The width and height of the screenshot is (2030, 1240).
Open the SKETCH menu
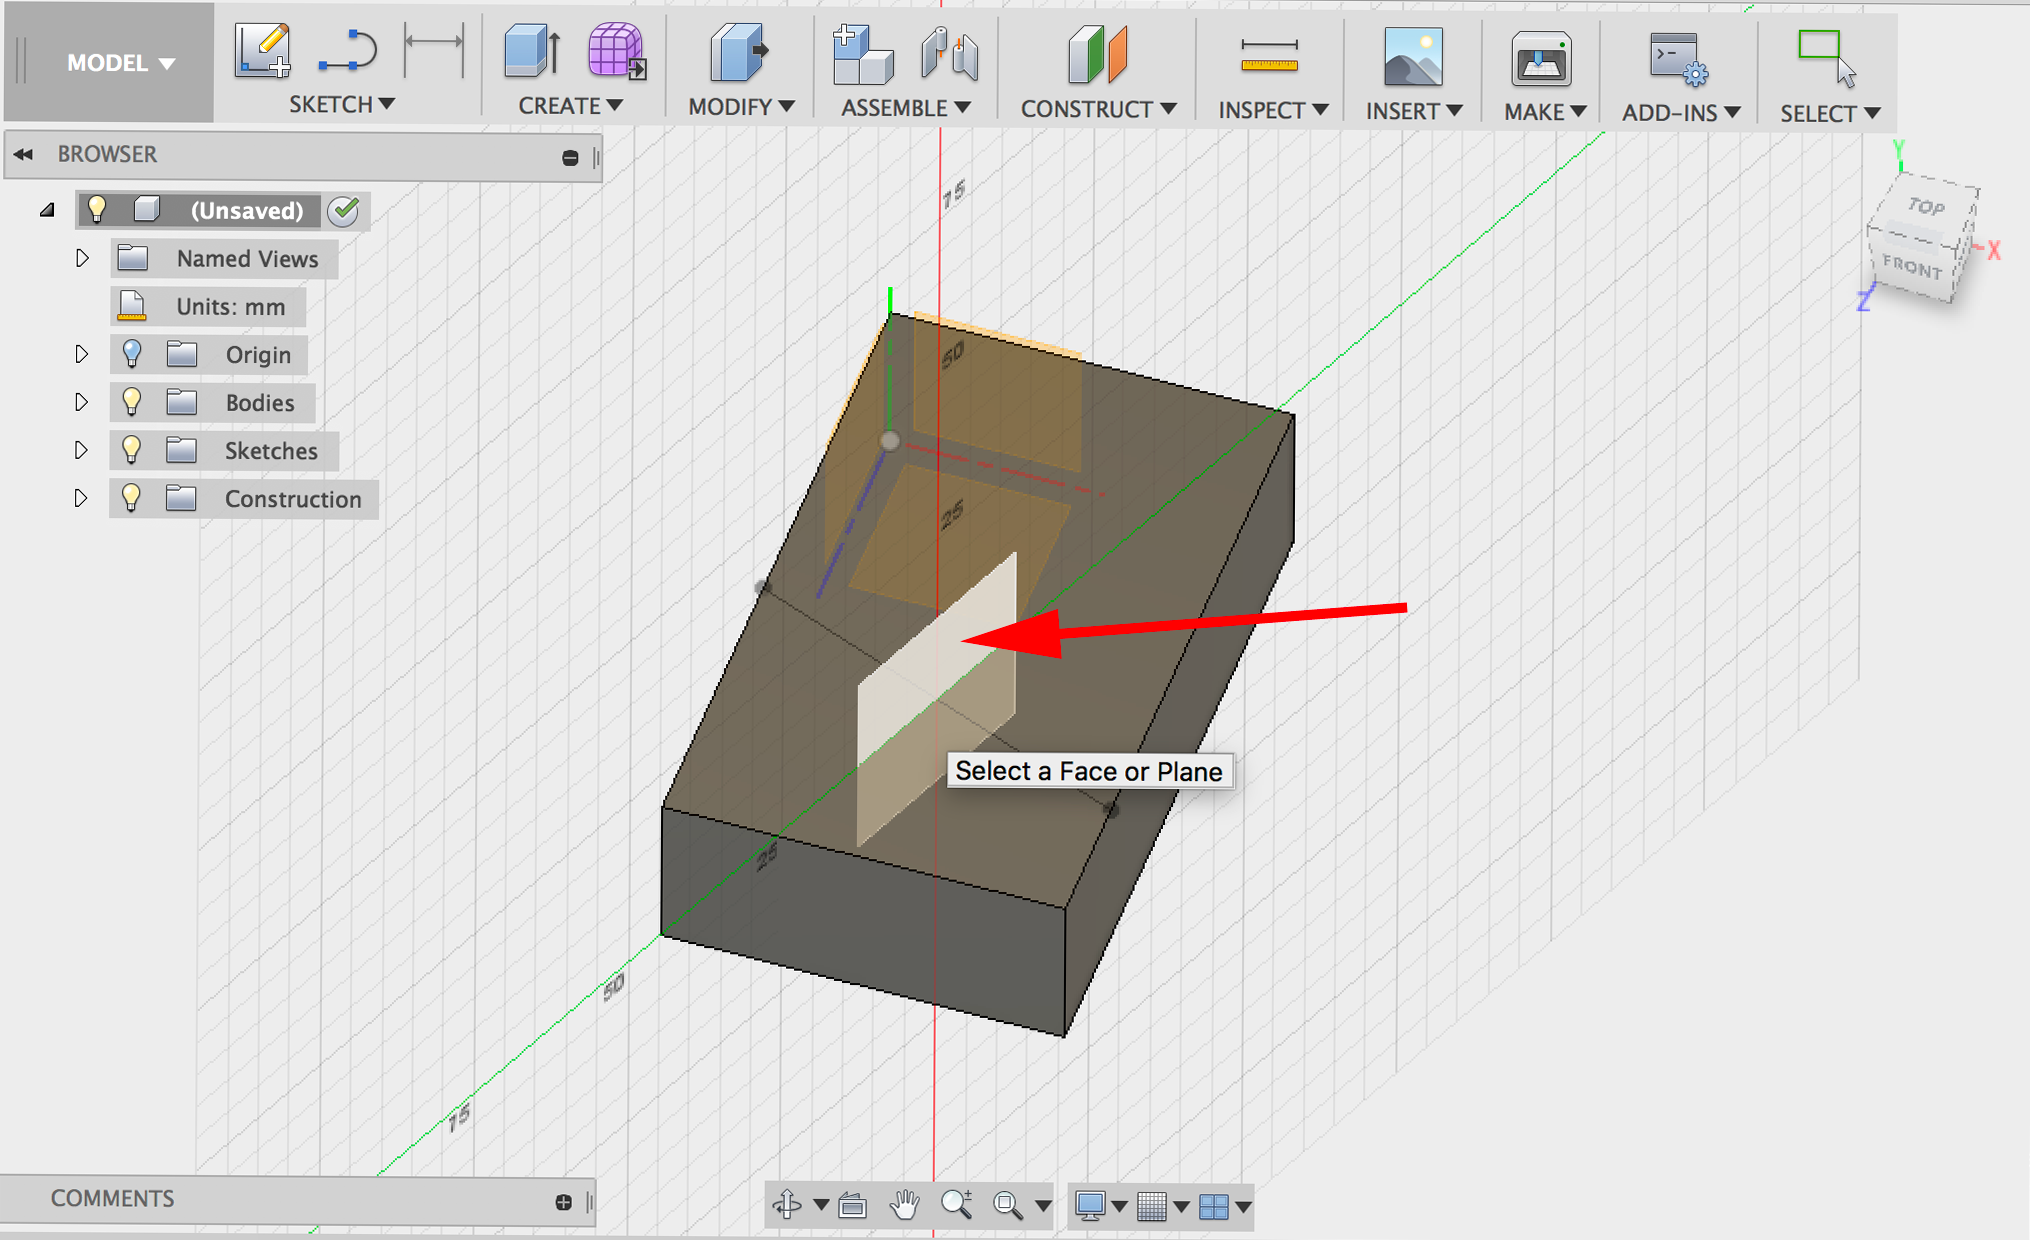coord(342,104)
